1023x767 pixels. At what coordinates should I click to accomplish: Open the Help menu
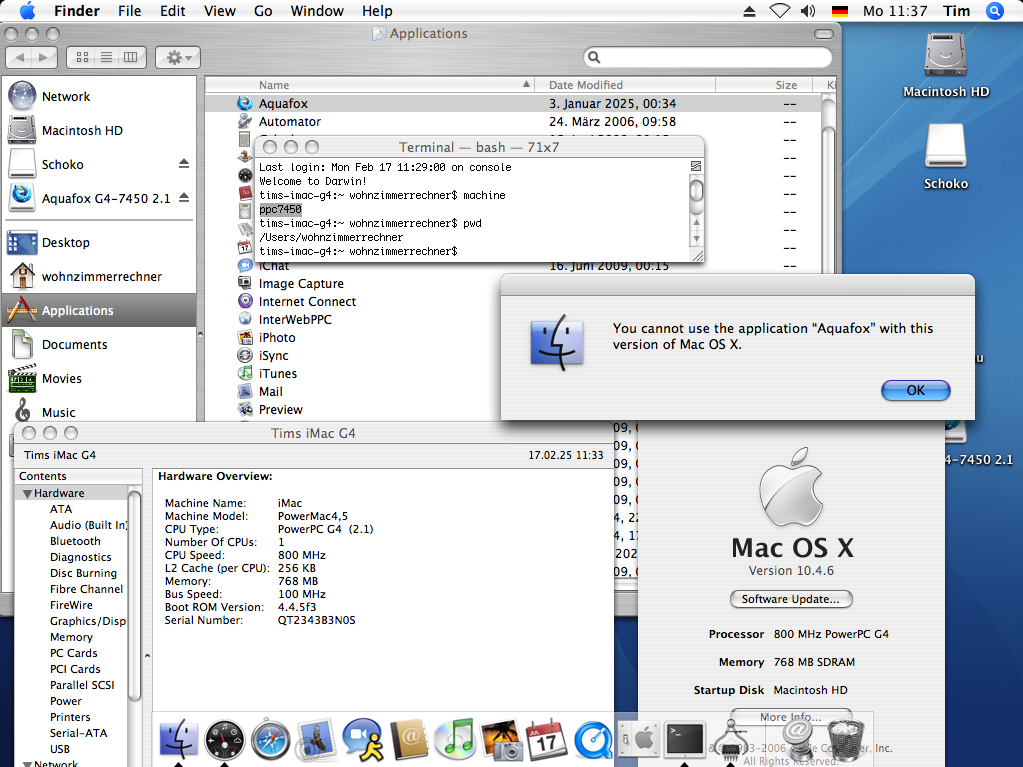377,11
